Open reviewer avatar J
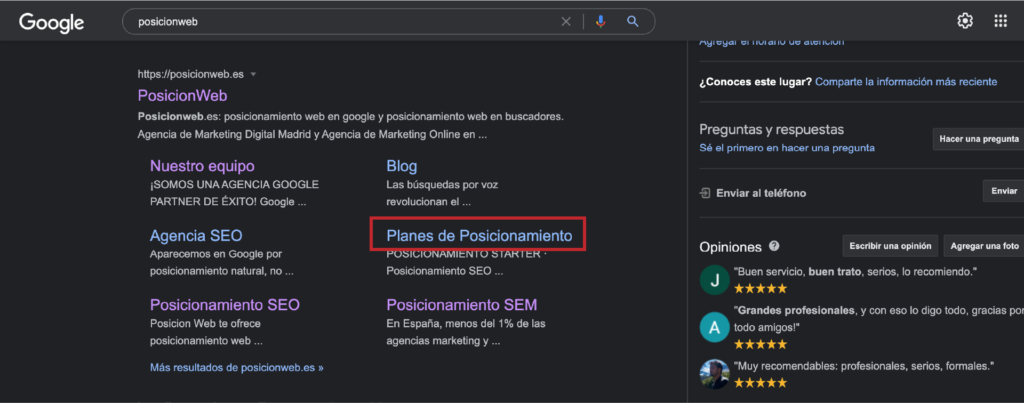1024x403 pixels. pyautogui.click(x=714, y=280)
